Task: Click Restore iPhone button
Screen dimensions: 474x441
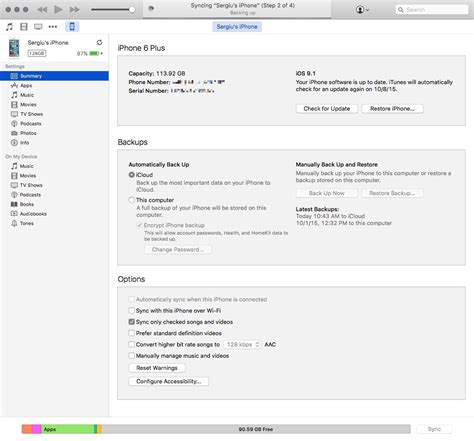Action: click(392, 109)
